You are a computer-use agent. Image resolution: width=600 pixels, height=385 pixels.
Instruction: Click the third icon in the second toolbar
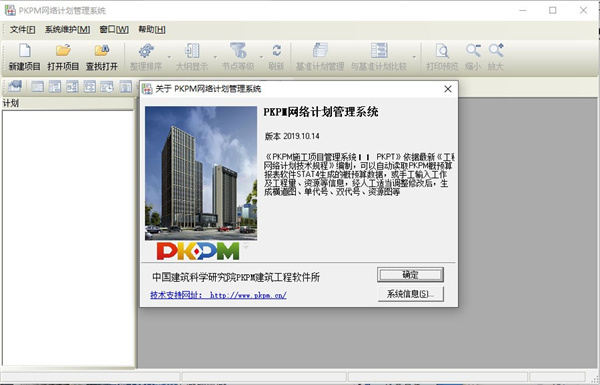click(x=55, y=87)
